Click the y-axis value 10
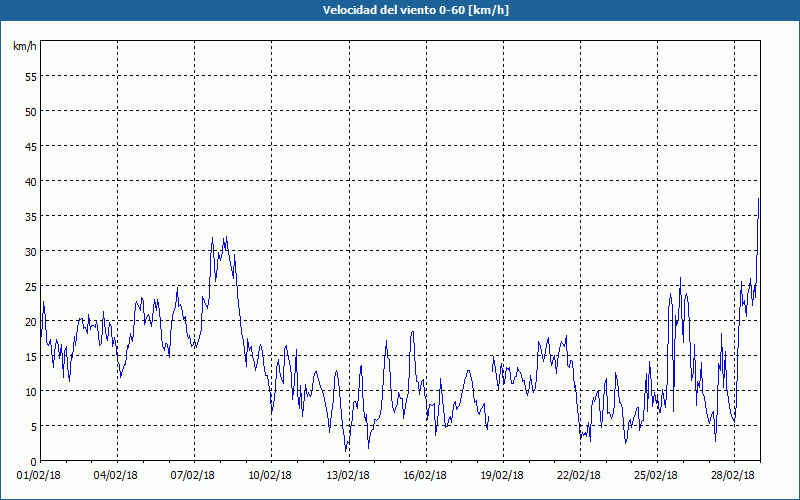Screen dimensions: 800x500 click(x=31, y=391)
